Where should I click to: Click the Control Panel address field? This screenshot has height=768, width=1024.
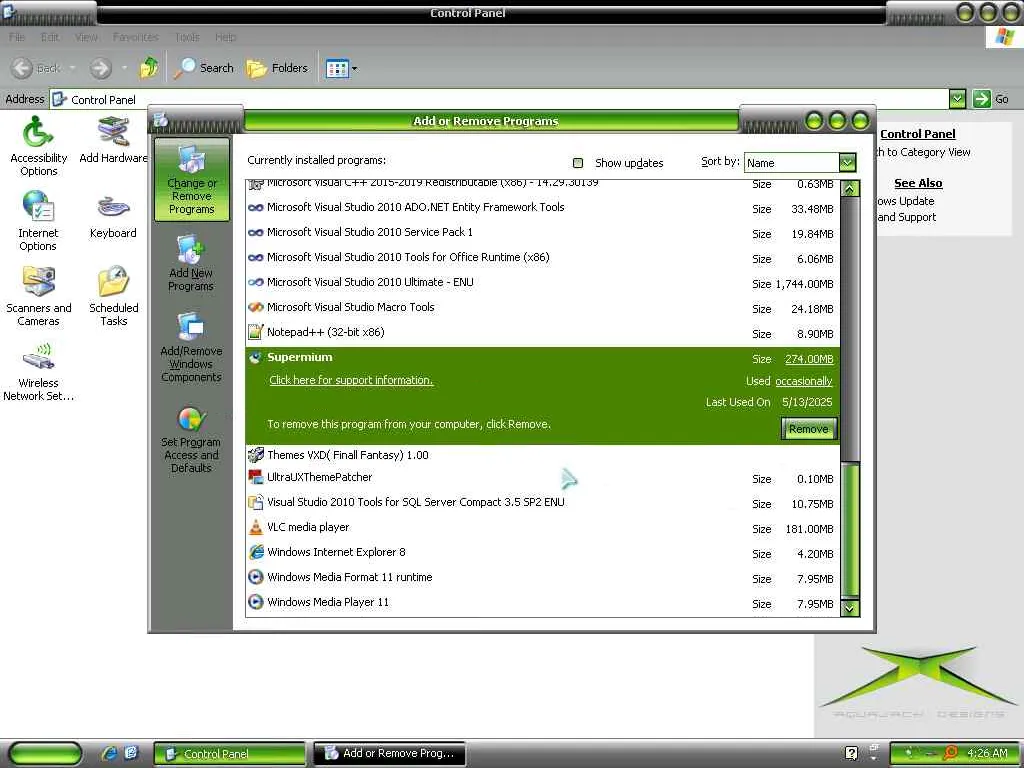(500, 99)
